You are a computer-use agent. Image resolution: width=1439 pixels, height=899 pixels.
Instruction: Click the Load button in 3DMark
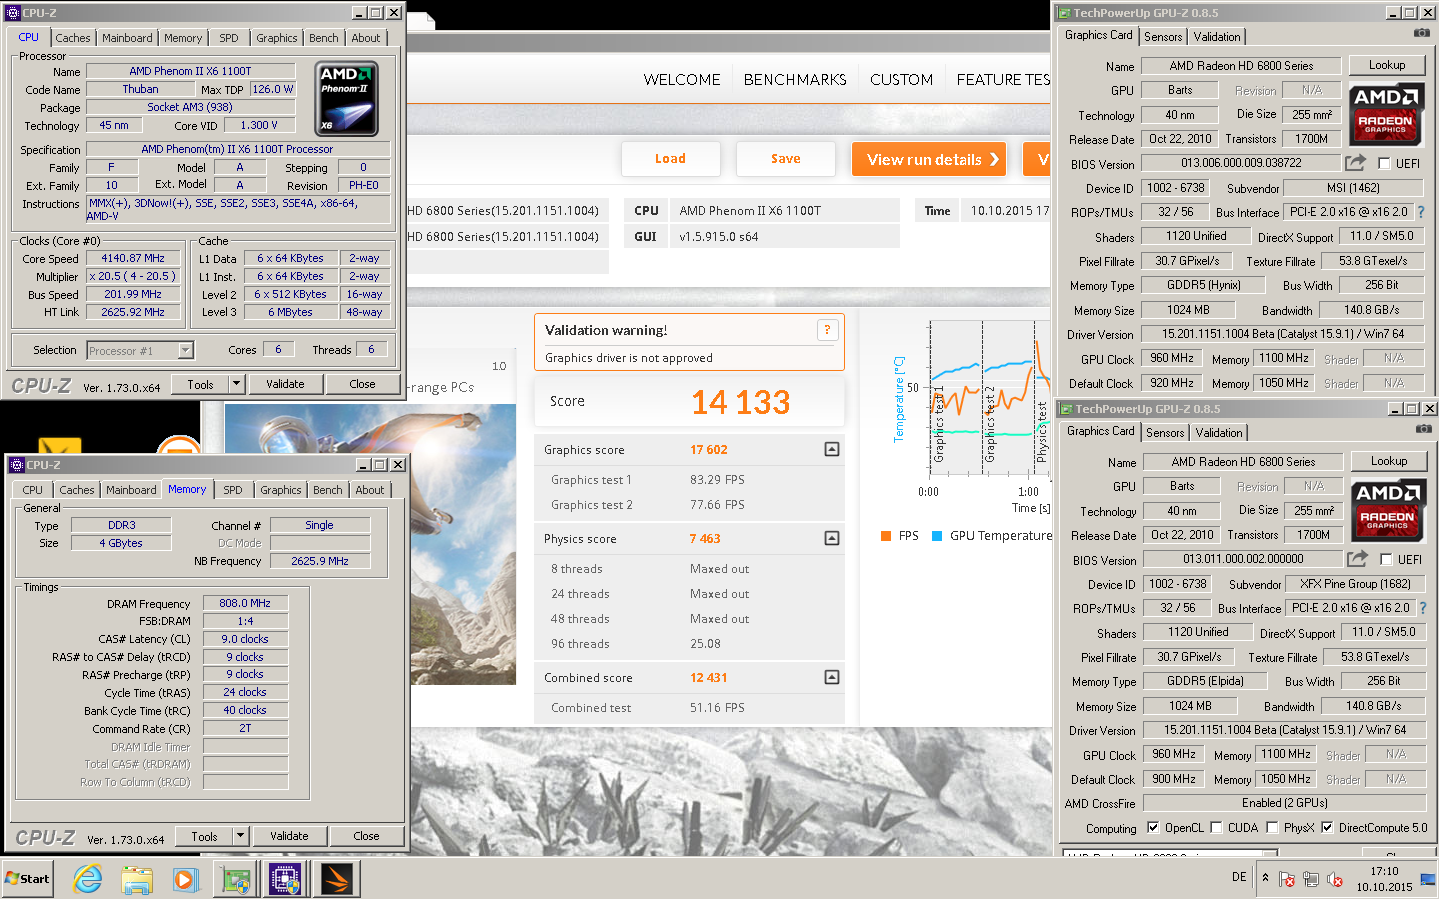pos(670,159)
